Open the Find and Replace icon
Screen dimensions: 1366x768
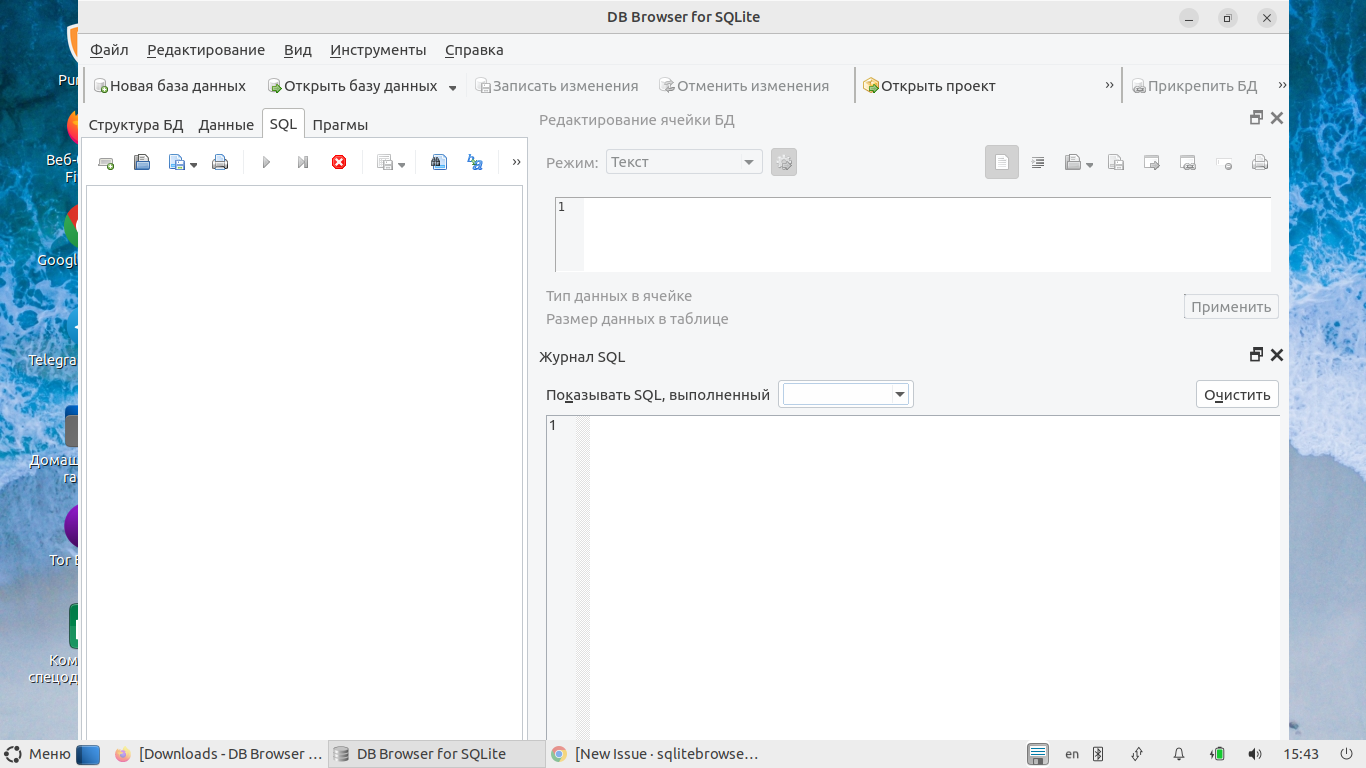[x=438, y=162]
